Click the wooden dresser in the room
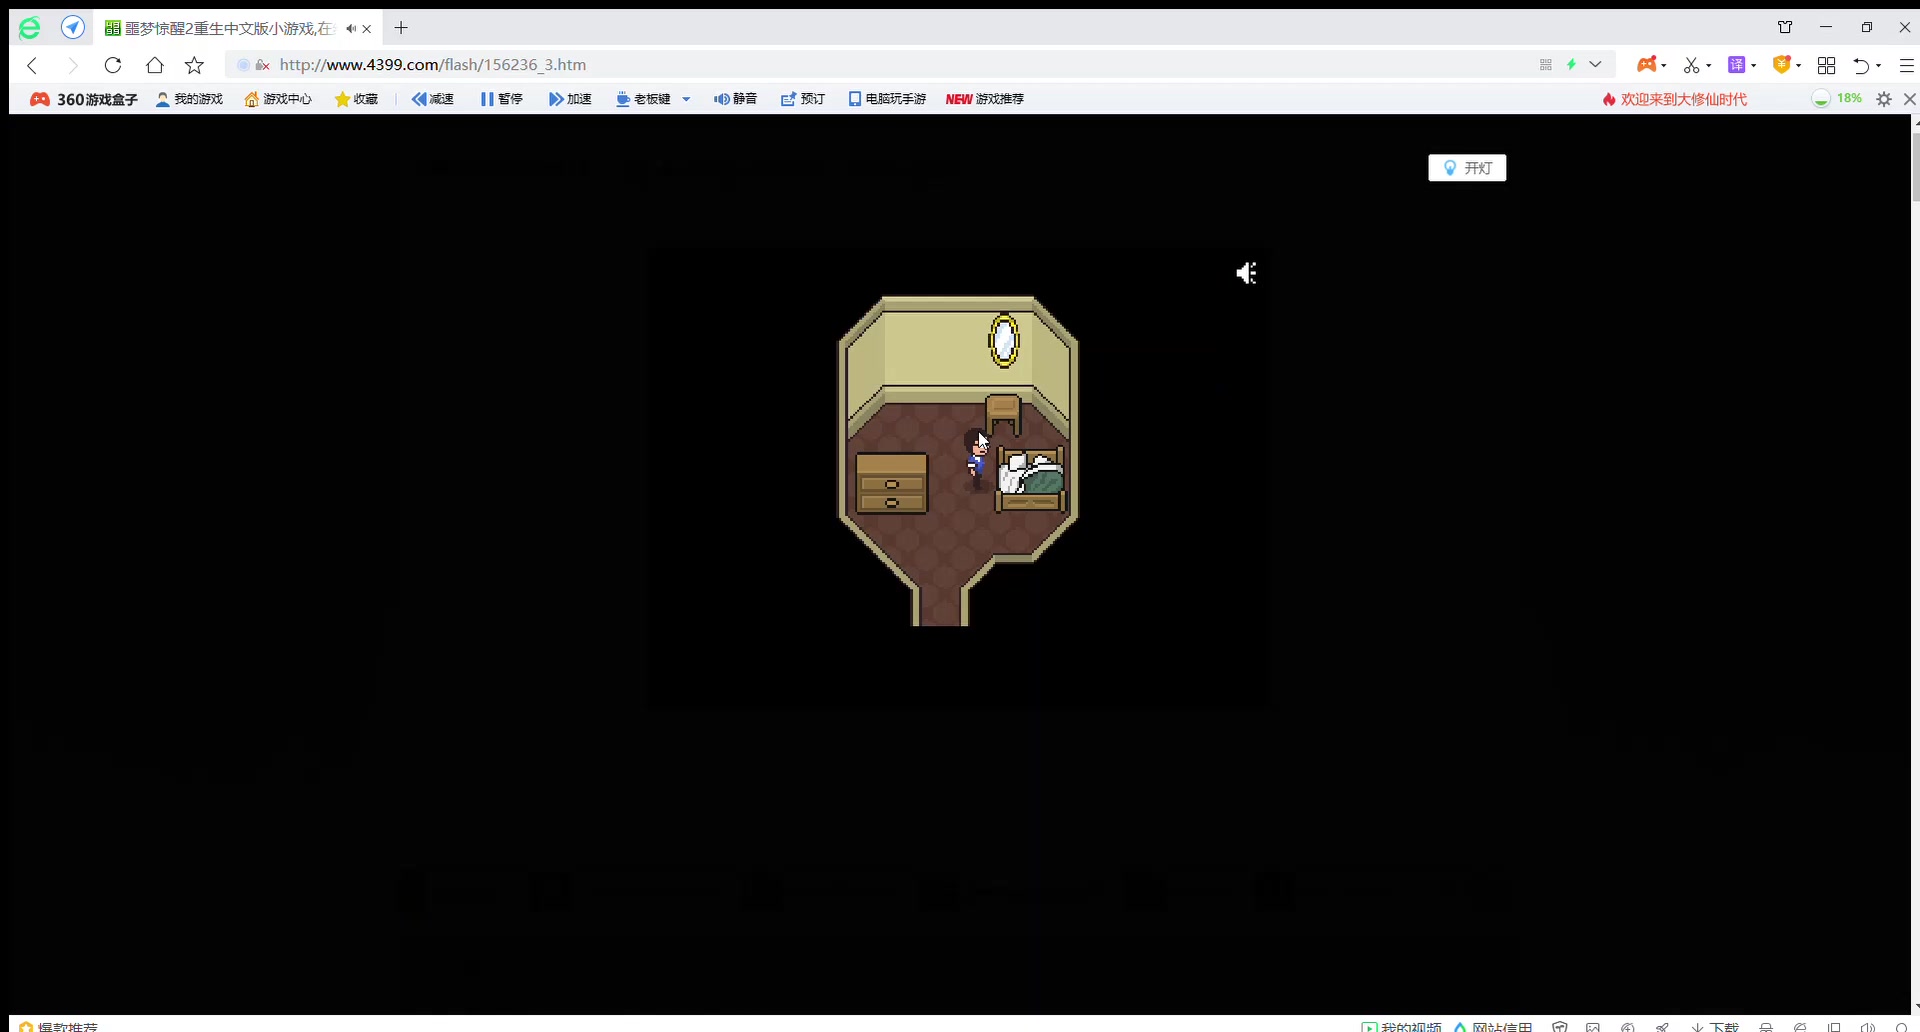 [892, 483]
